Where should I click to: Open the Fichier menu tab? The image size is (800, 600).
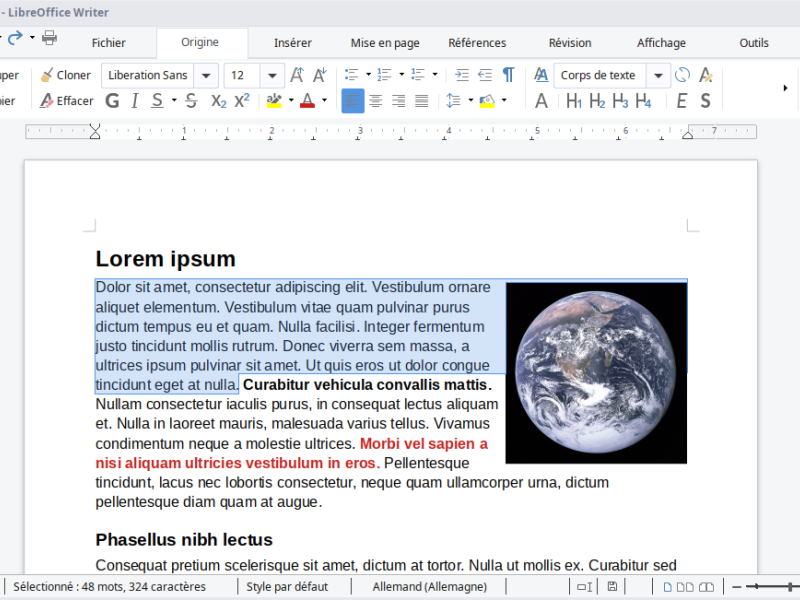pos(108,43)
